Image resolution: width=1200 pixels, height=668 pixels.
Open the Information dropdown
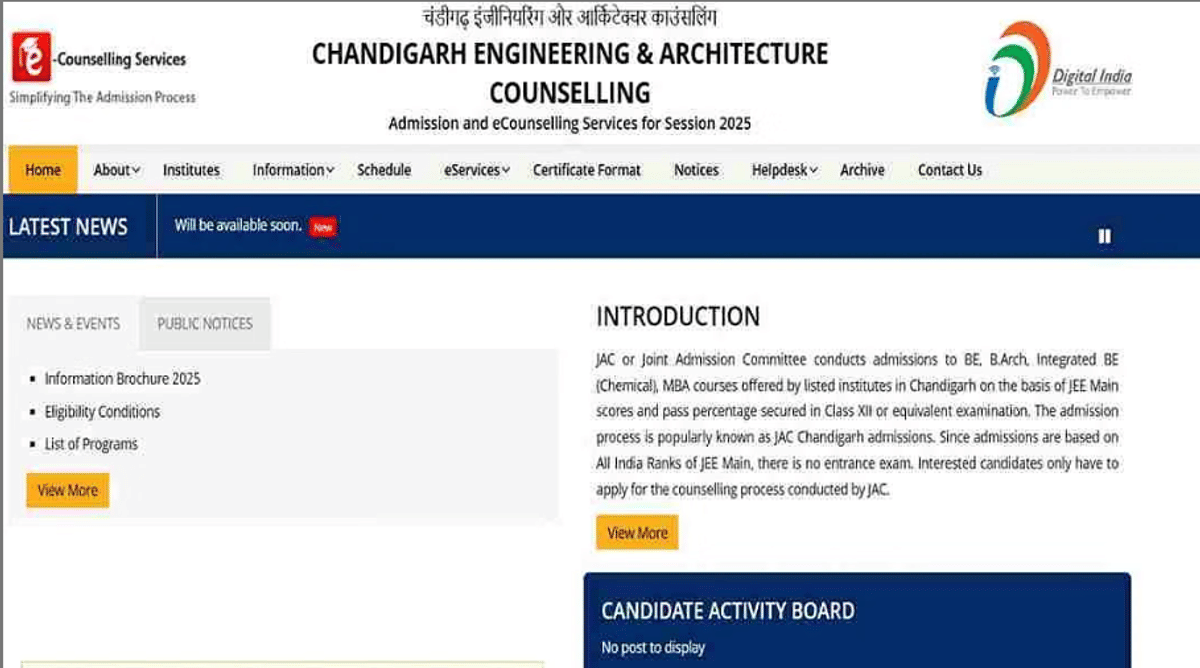(x=290, y=170)
